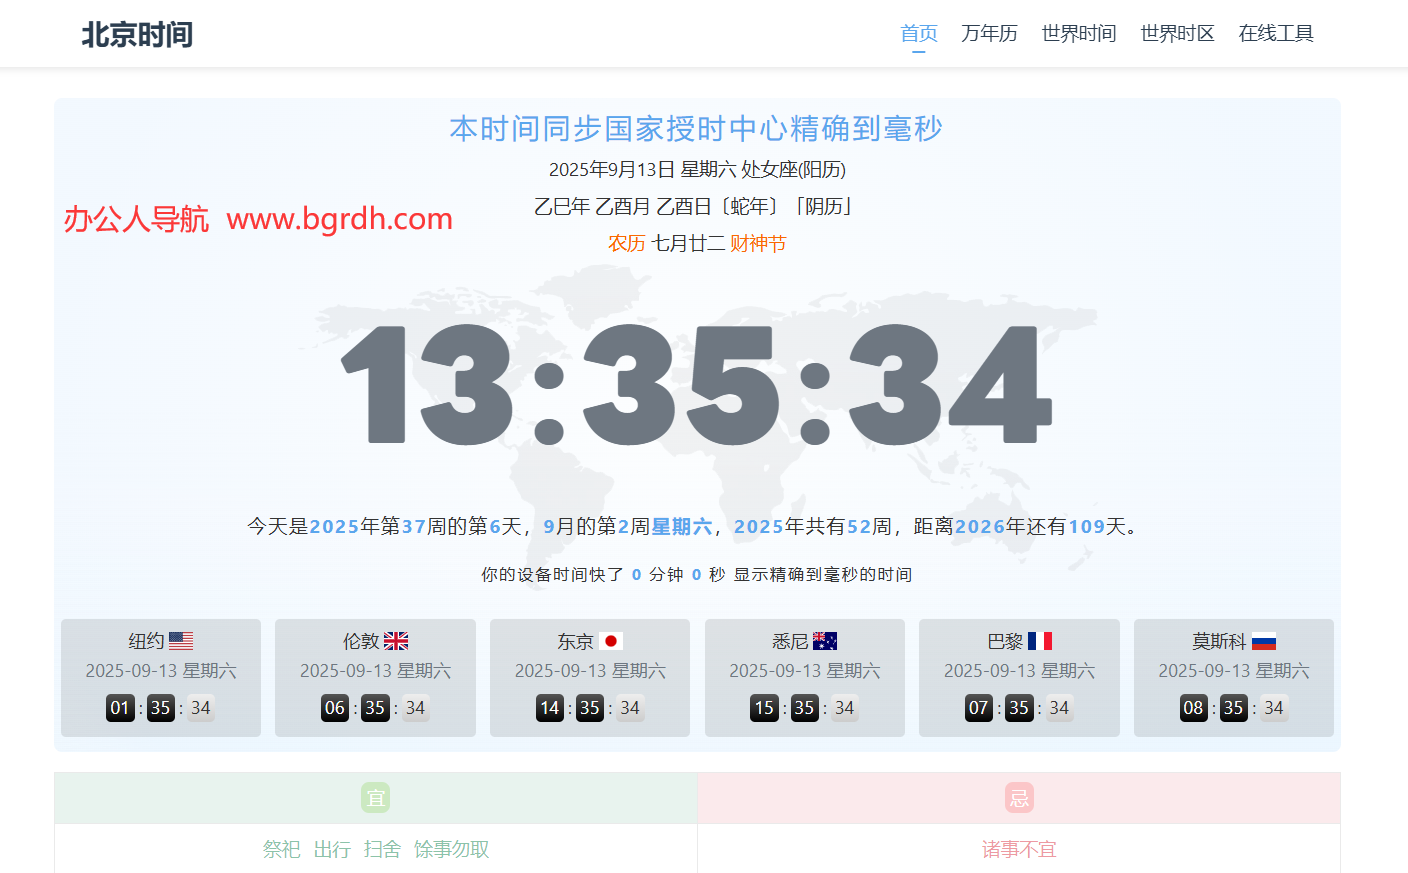This screenshot has width=1408, height=873.
Task: Click the UK flag icon beside 伦敦
Action: click(x=396, y=641)
